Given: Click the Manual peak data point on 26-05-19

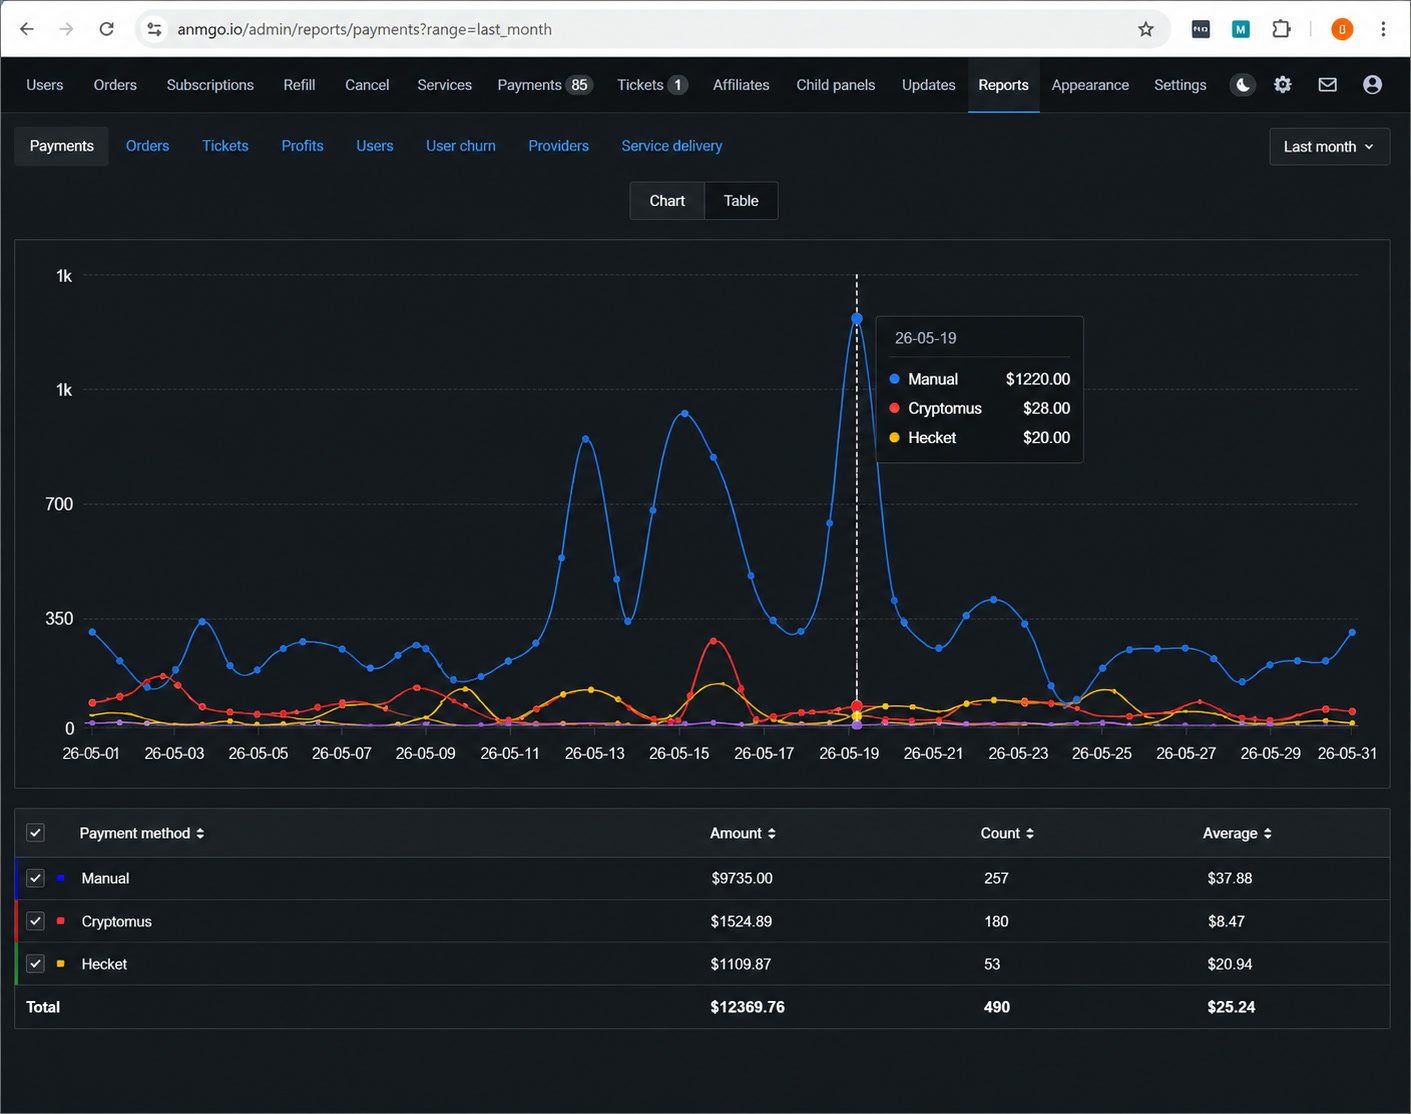Looking at the screenshot, I should point(857,319).
